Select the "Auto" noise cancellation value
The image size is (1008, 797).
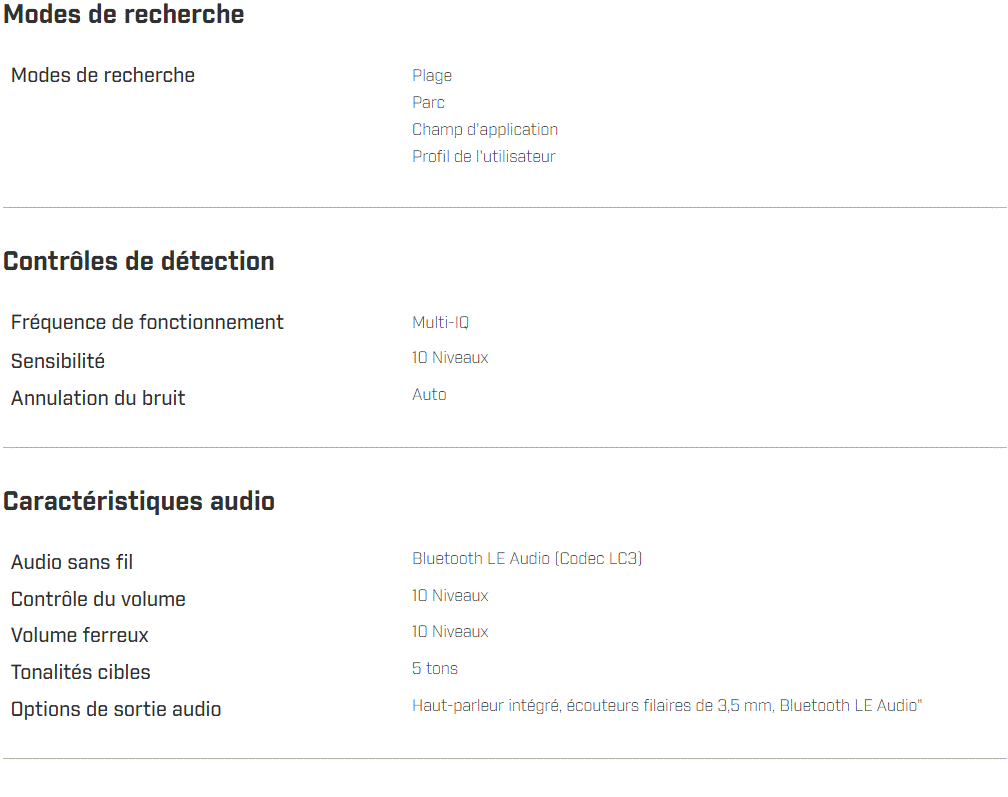pyautogui.click(x=429, y=395)
